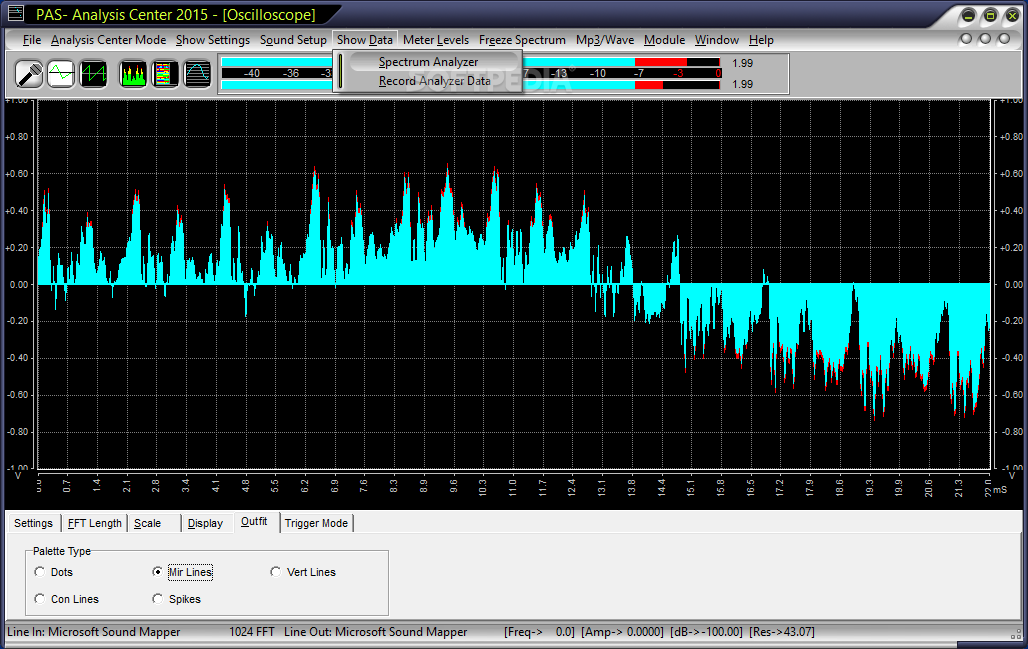Click the '[Amp-> 0.0000]' status readout
The image size is (1028, 649).
(622, 632)
